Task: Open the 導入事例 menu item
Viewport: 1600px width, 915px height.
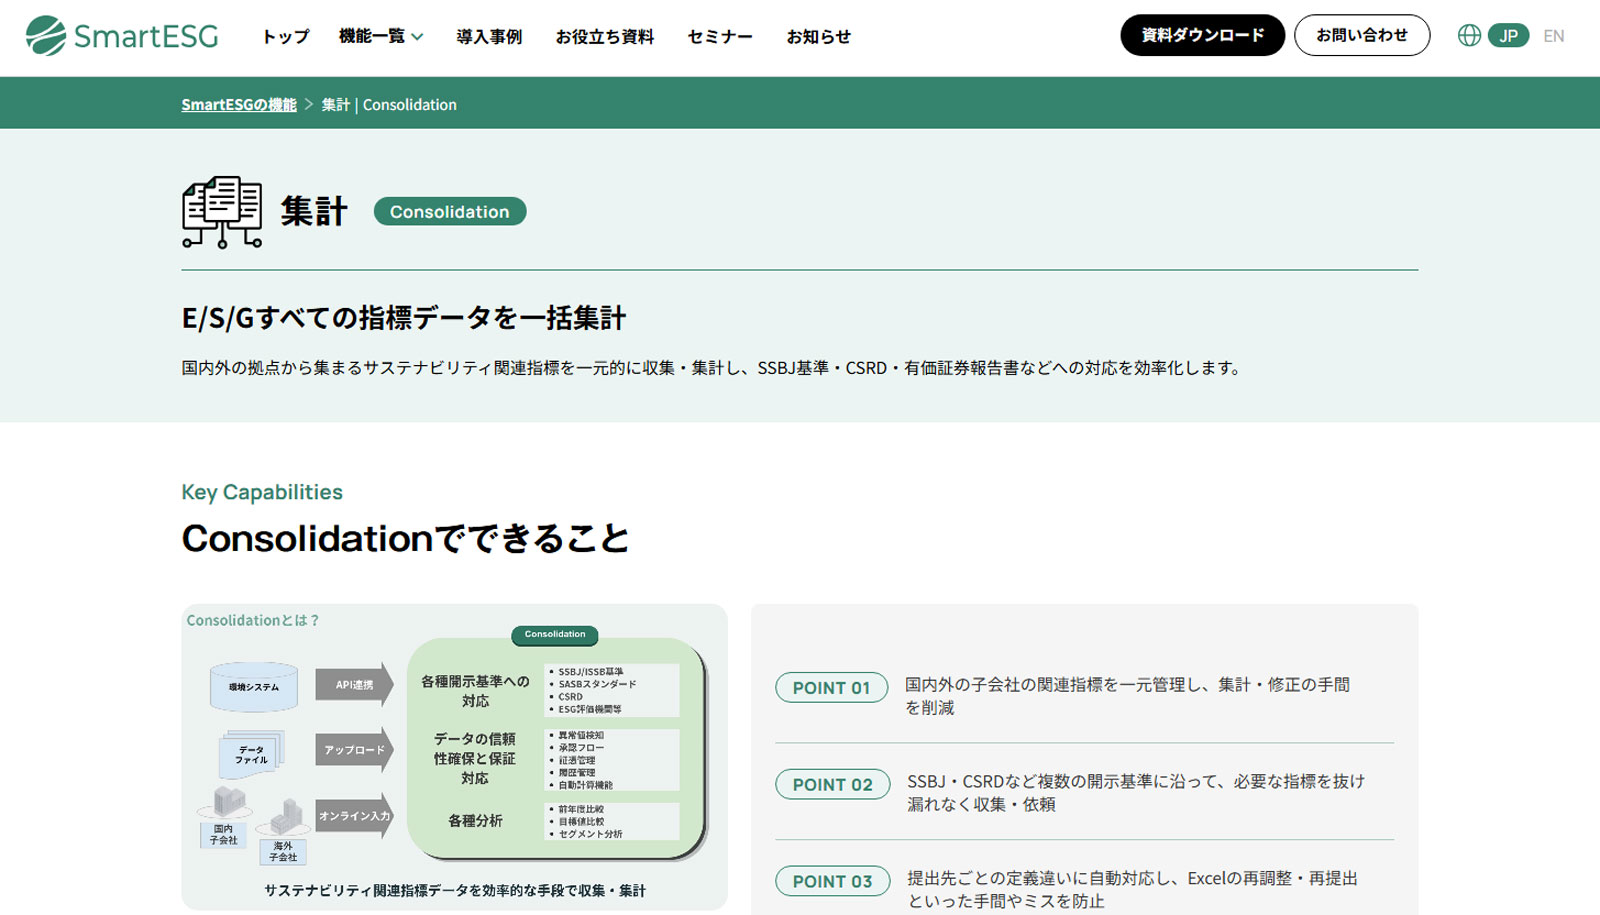Action: click(489, 36)
